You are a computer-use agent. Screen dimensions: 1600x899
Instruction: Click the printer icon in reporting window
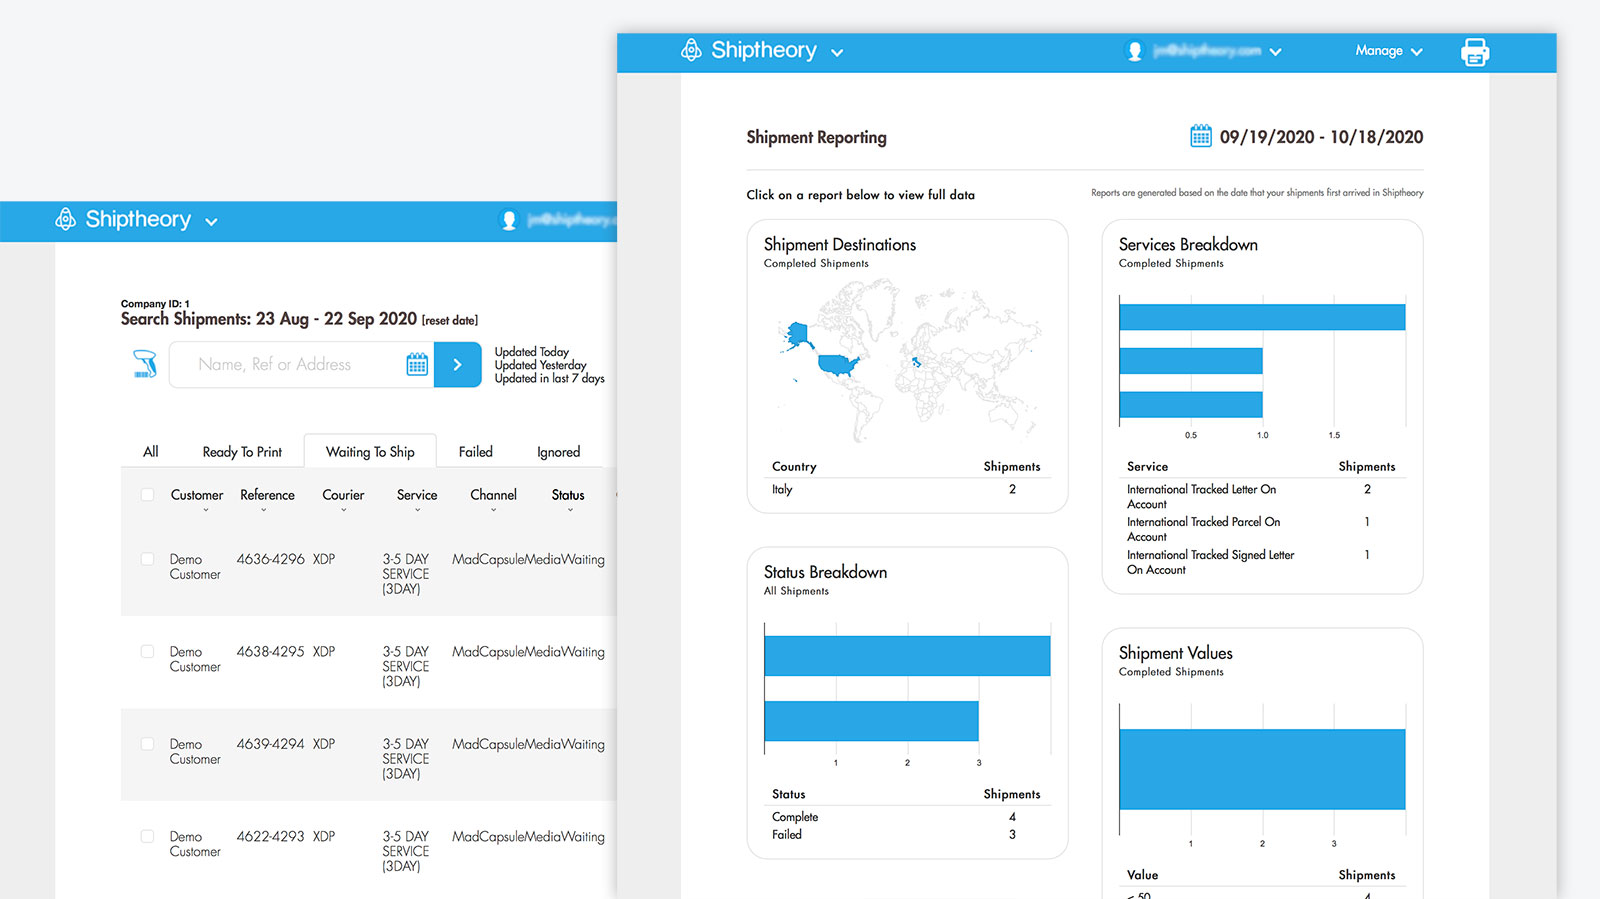[x=1475, y=52]
